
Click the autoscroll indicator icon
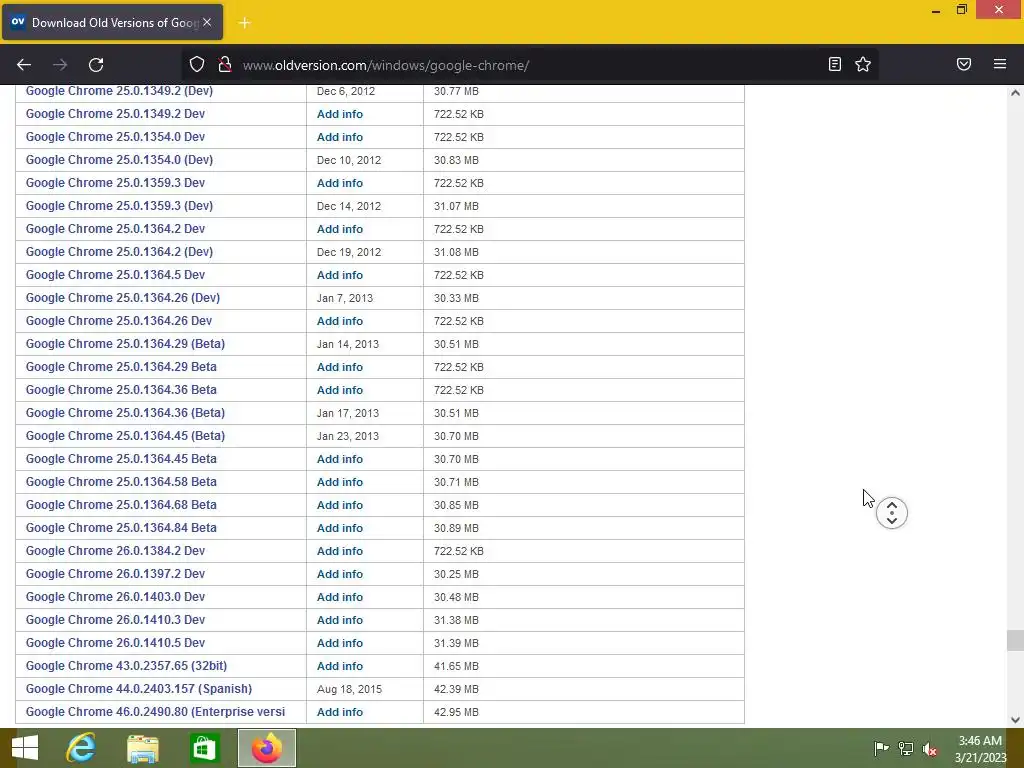tap(891, 513)
